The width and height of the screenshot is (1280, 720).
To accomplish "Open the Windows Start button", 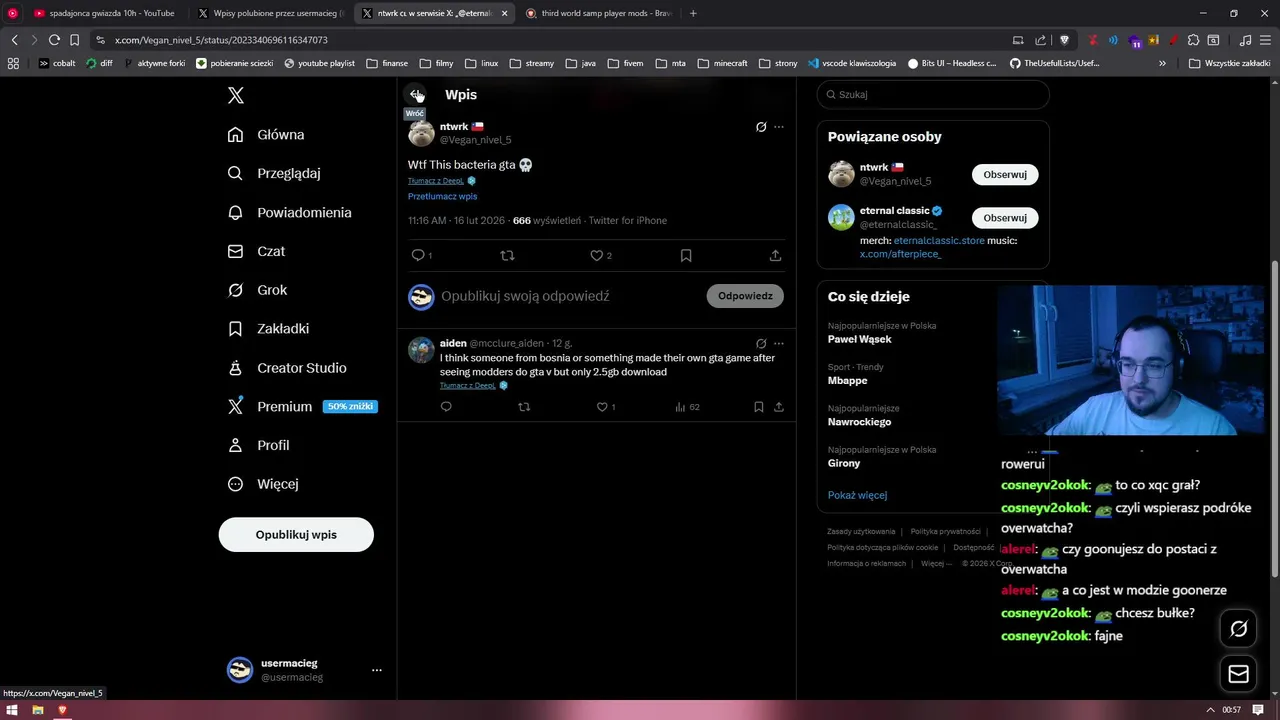I will point(13,710).
